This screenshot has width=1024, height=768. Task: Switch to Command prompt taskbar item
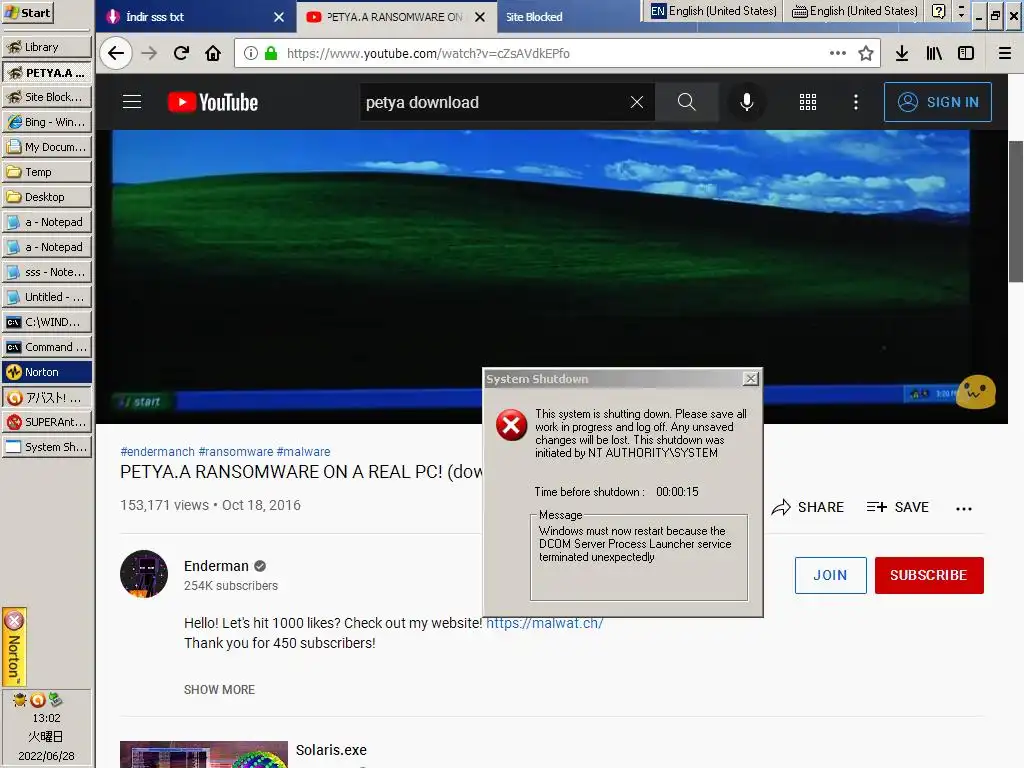(47, 347)
